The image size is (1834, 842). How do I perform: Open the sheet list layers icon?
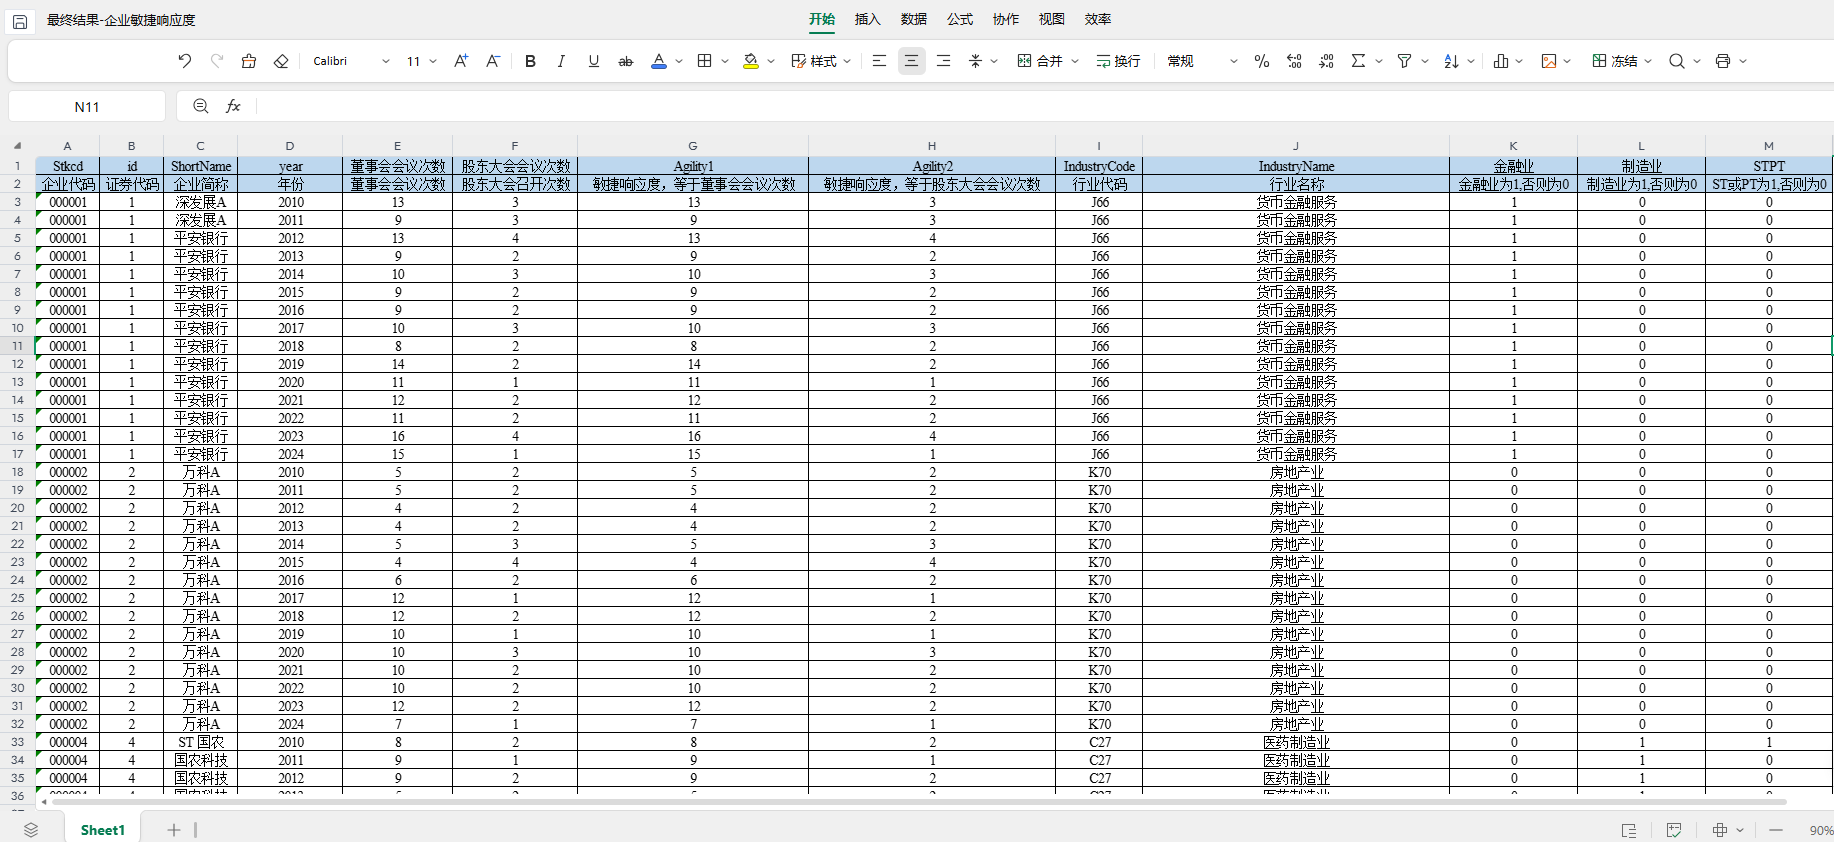pos(31,830)
